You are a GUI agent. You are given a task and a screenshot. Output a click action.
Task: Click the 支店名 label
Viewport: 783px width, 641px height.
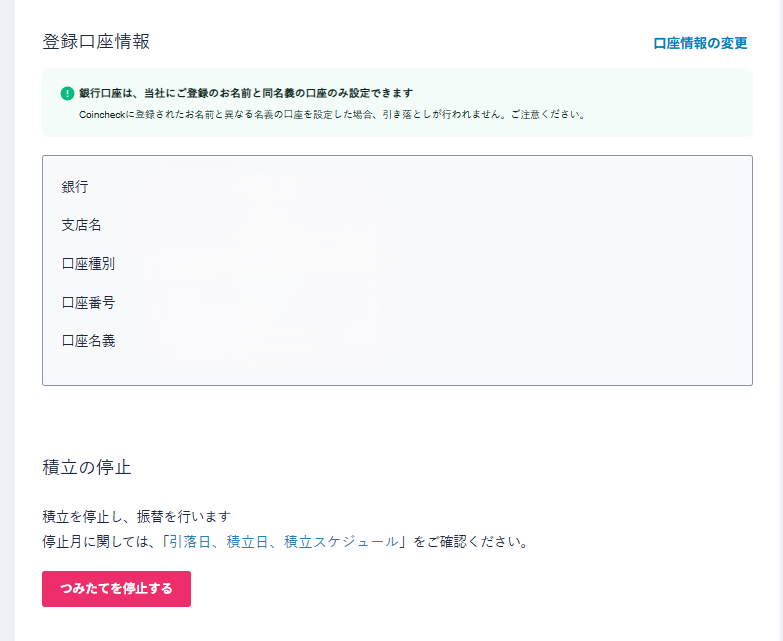pyautogui.click(x=81, y=225)
